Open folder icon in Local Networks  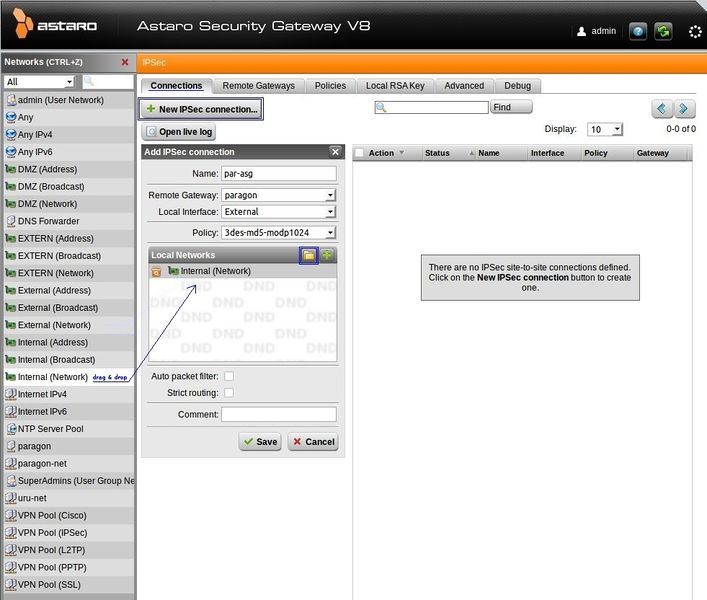pos(309,255)
